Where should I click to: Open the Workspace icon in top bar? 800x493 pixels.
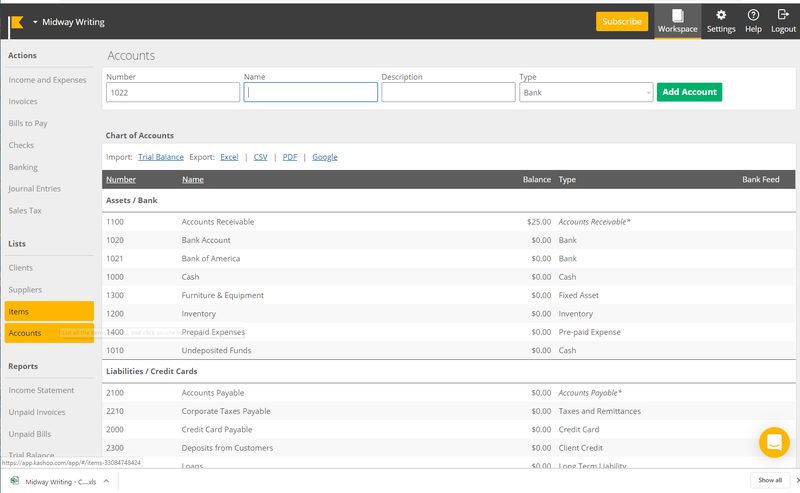click(x=677, y=15)
